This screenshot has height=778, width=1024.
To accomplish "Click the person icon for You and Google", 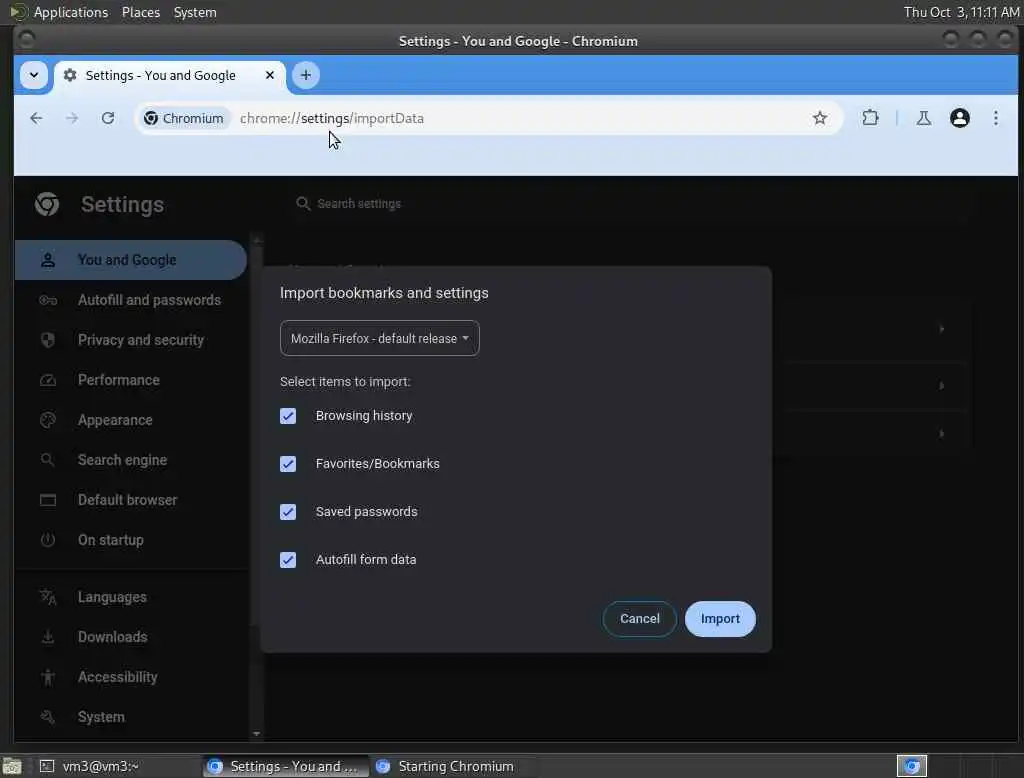I will pyautogui.click(x=48, y=260).
